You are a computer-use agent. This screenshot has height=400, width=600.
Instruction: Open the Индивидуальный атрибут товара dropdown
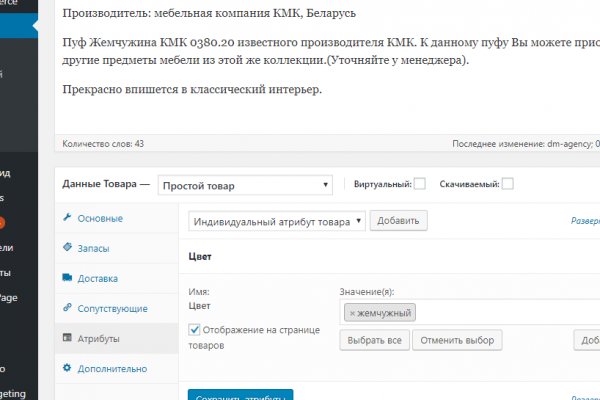point(277,220)
